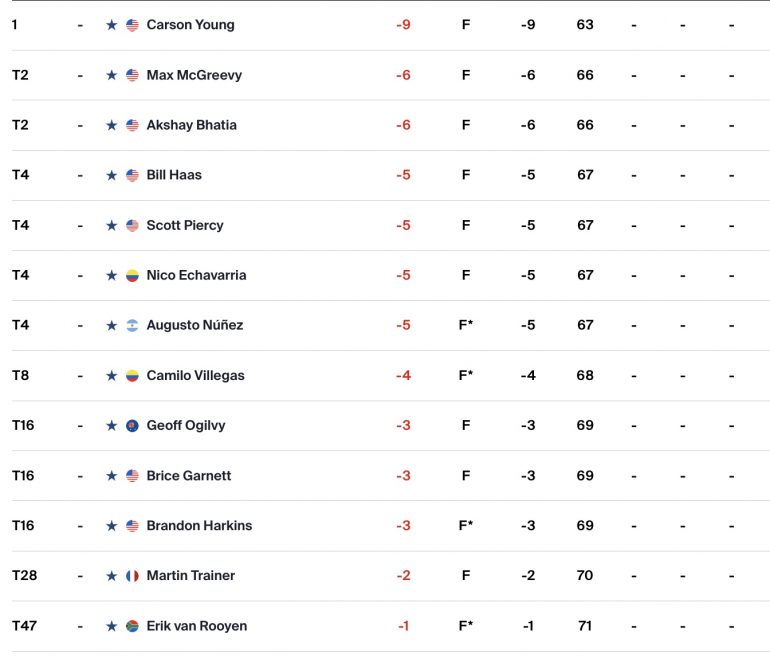Toggle favorite star for Max McGreevy
This screenshot has height=658, width=770.
coord(111,75)
